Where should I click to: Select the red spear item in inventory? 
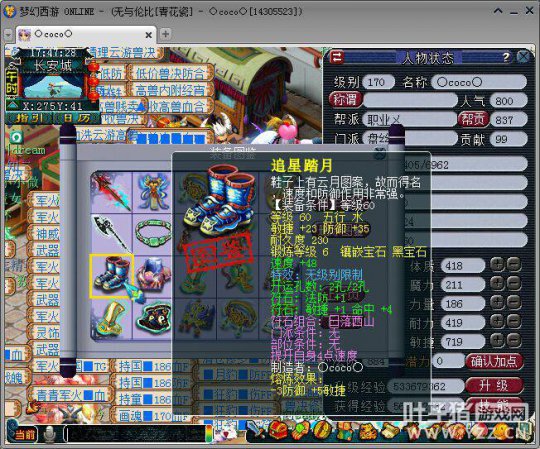(112, 192)
